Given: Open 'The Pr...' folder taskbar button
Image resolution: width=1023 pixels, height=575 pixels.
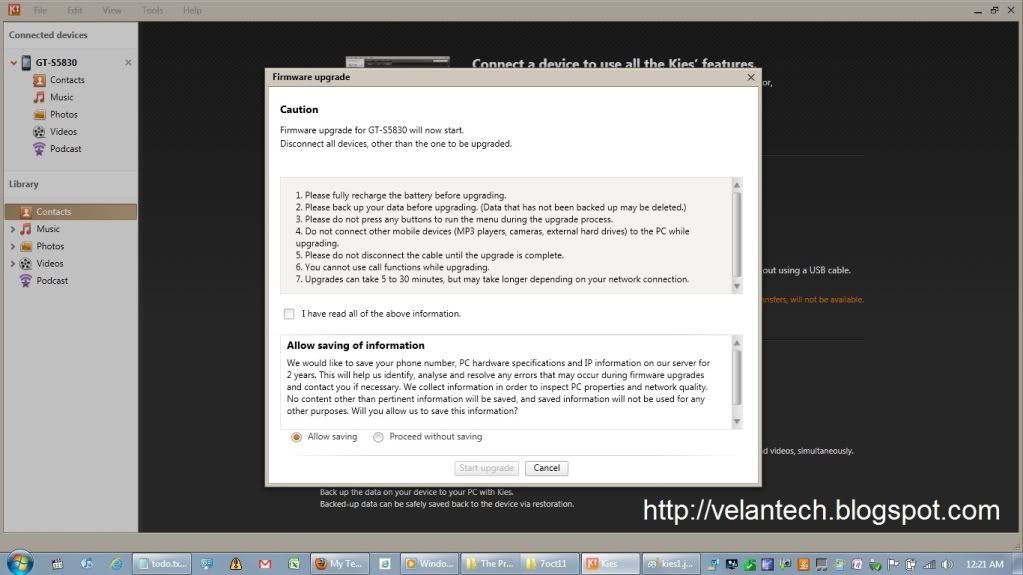Looking at the screenshot, I should click(489, 564).
